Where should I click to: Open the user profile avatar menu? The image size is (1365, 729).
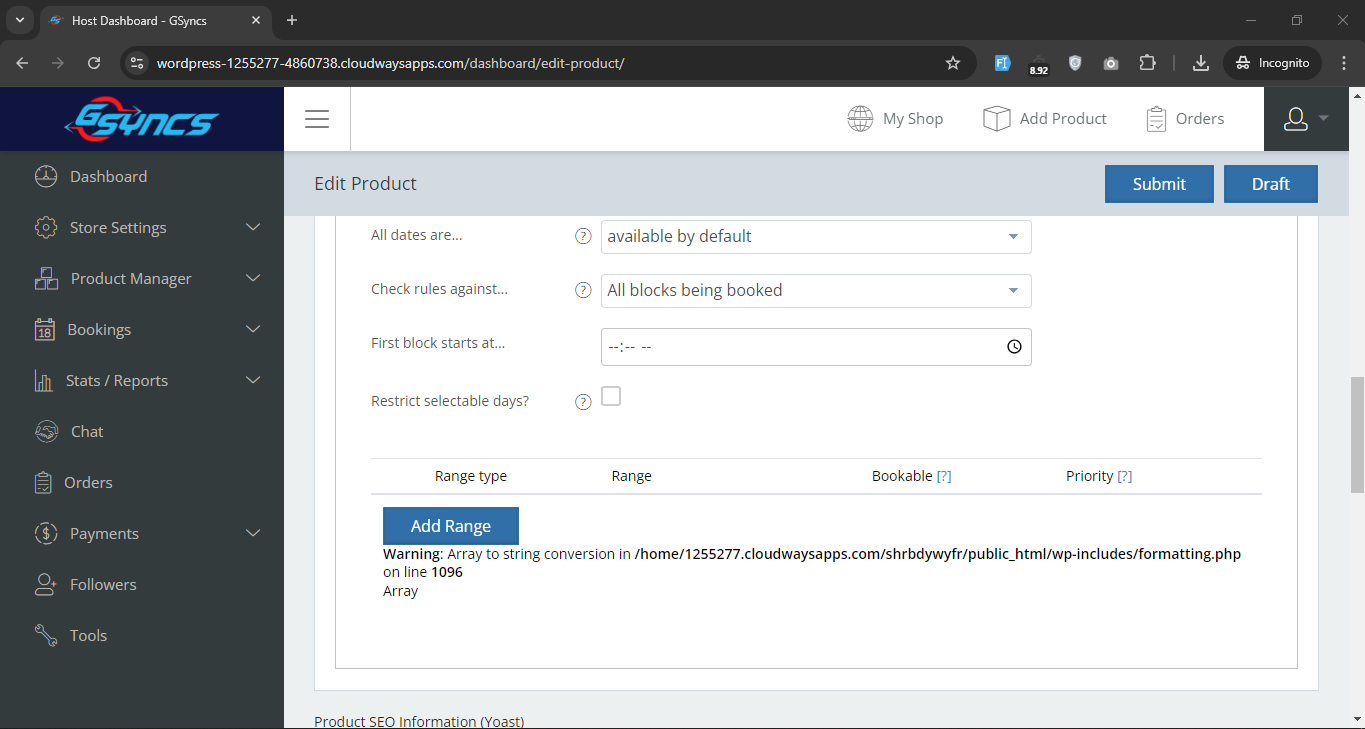tap(1296, 119)
